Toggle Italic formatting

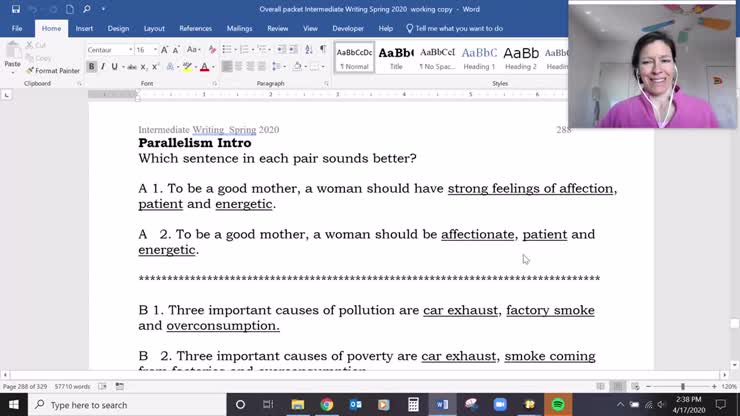click(103, 67)
